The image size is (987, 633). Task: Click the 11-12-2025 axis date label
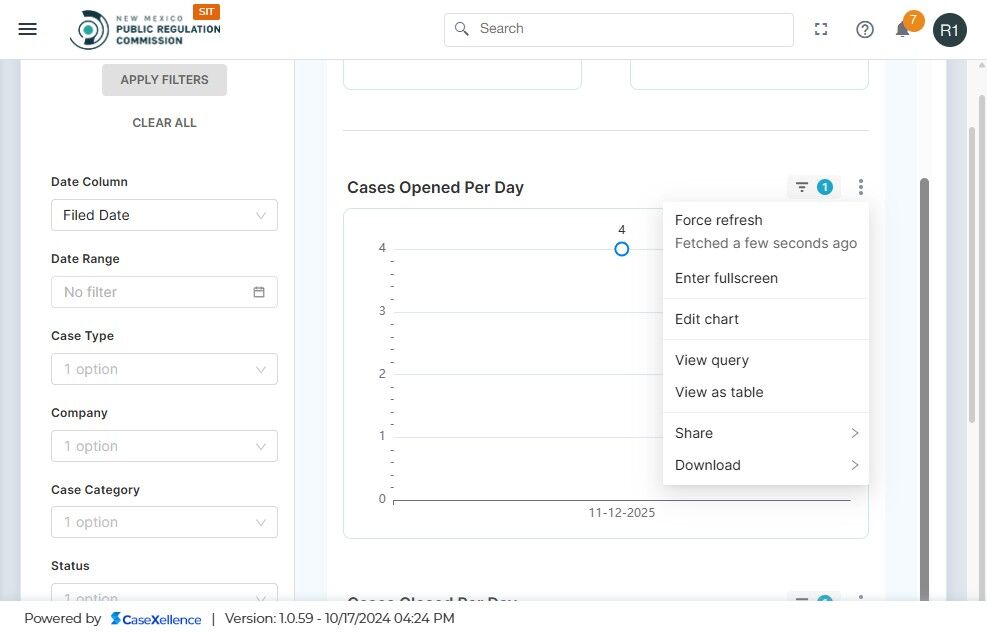(621, 513)
